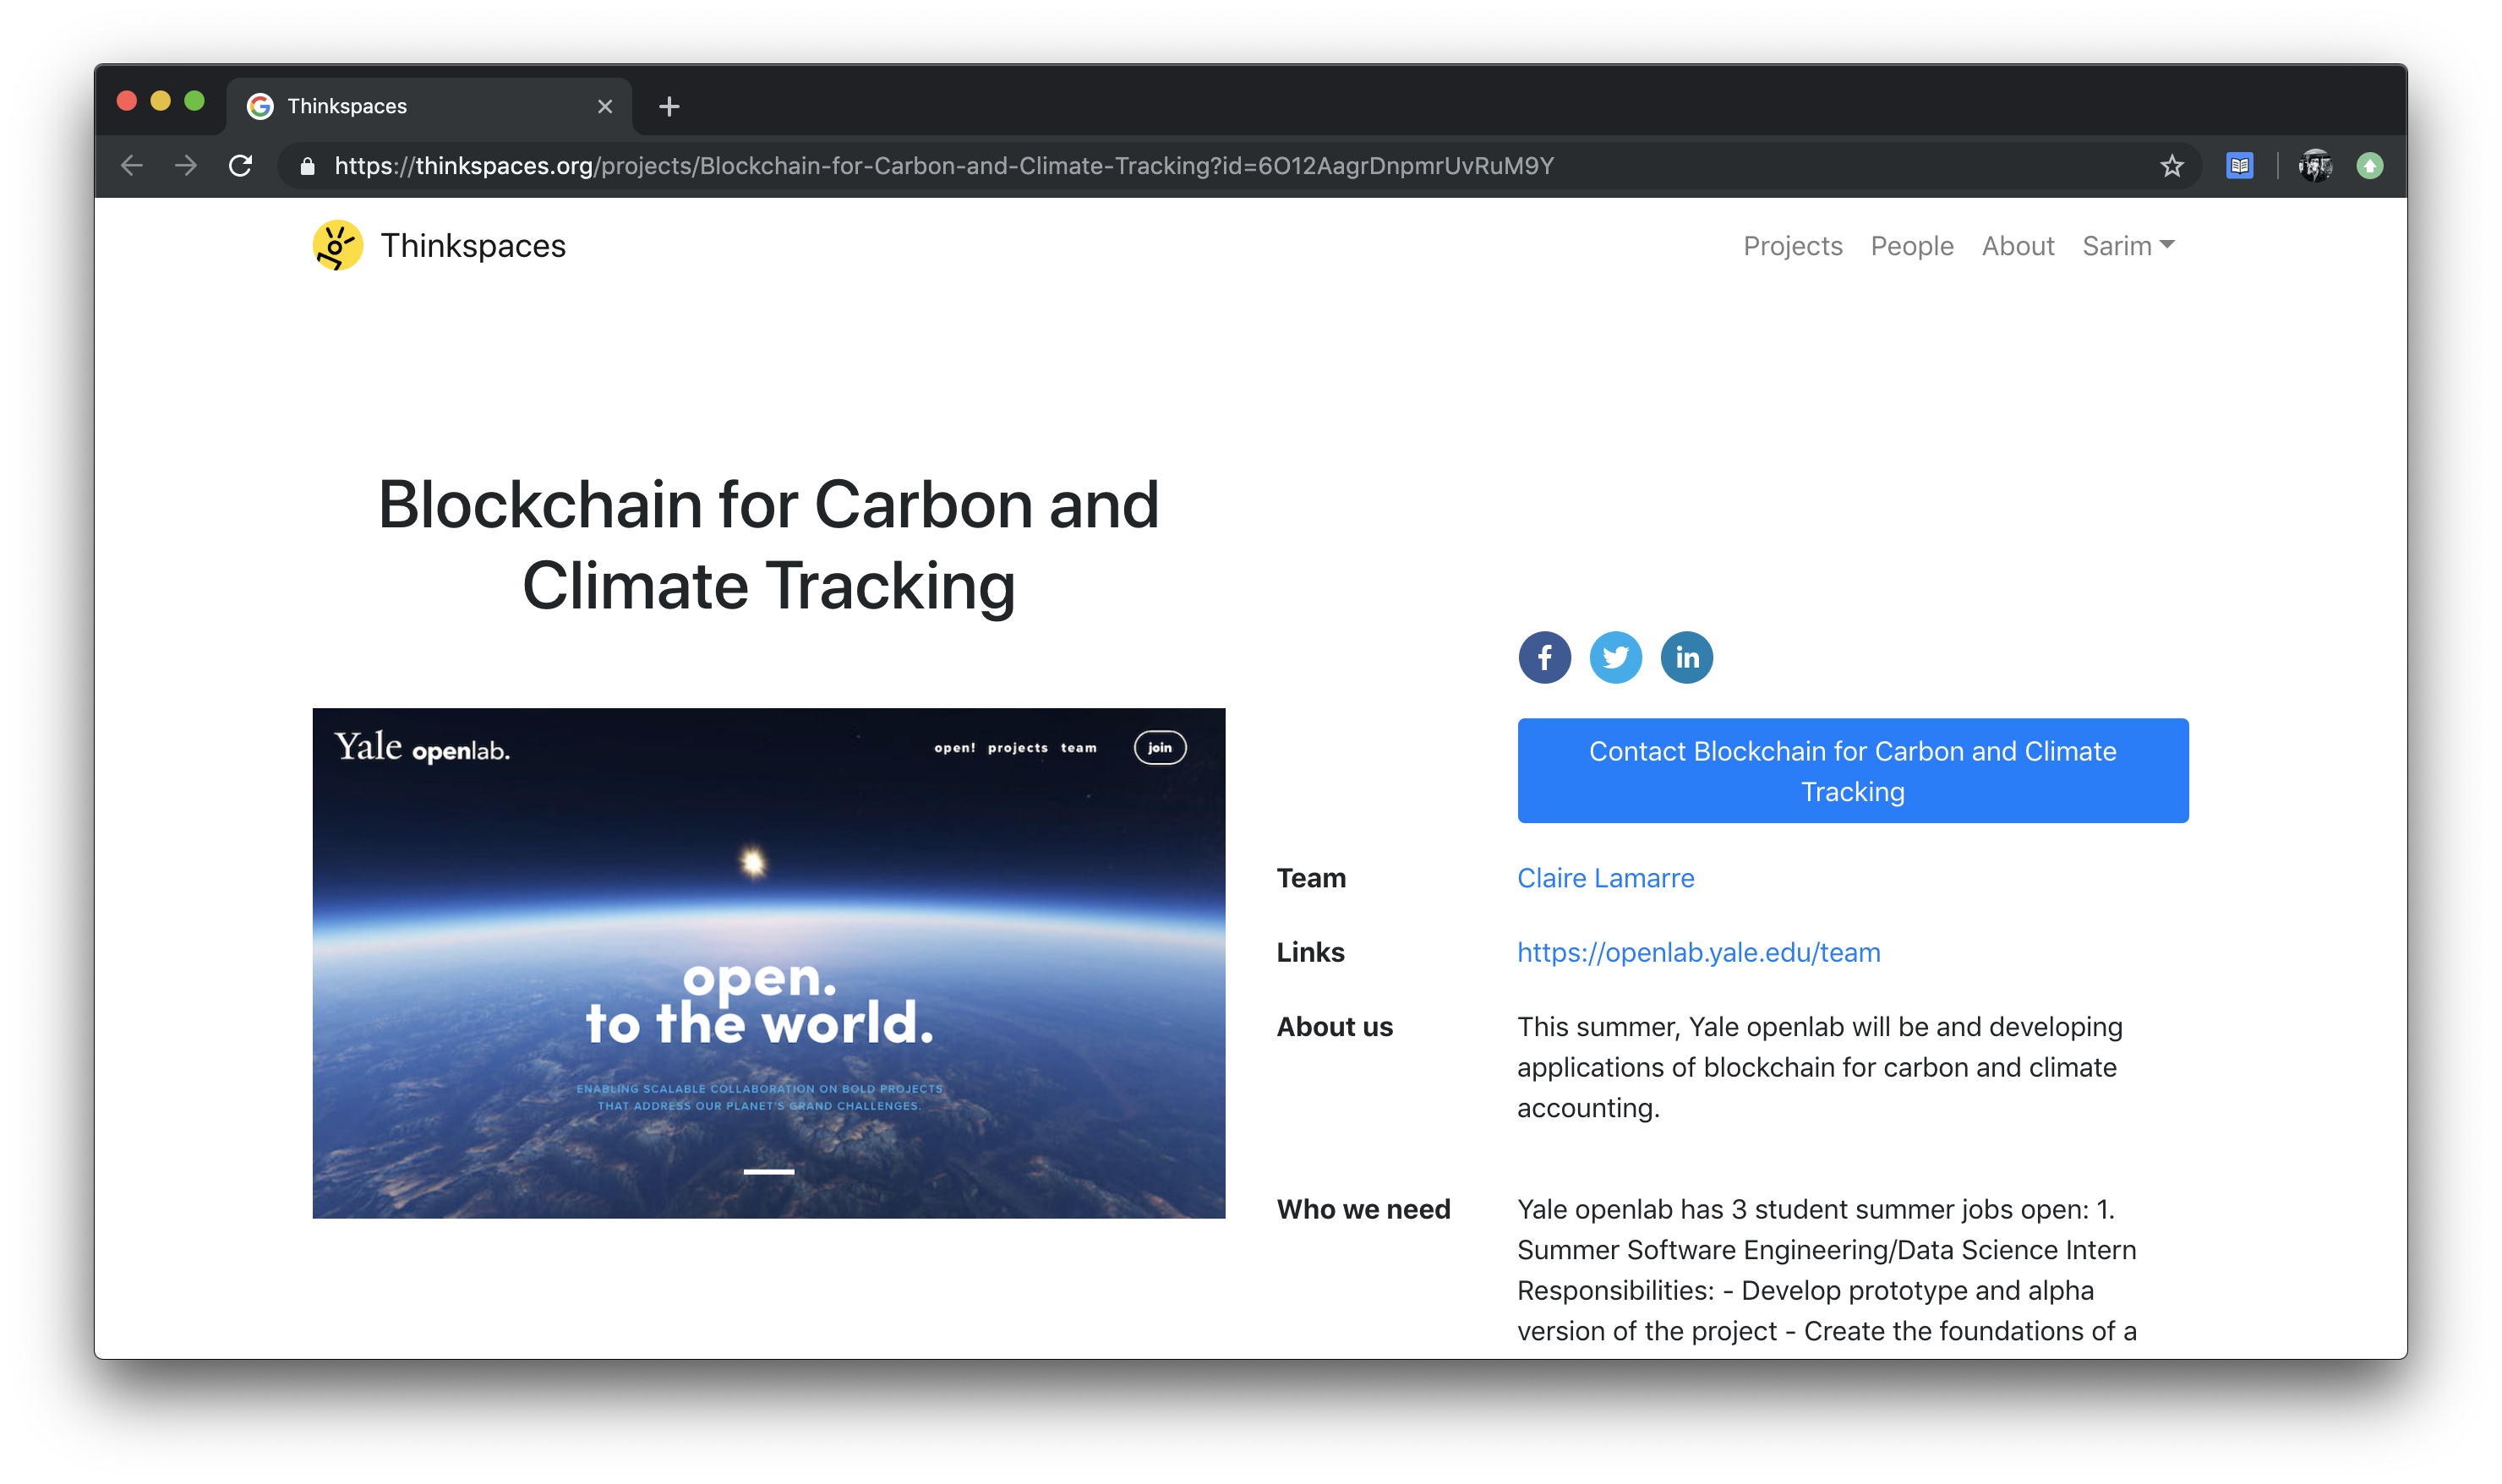The image size is (2502, 1484).
Task: Click the project title heading
Action: pyautogui.click(x=768, y=544)
